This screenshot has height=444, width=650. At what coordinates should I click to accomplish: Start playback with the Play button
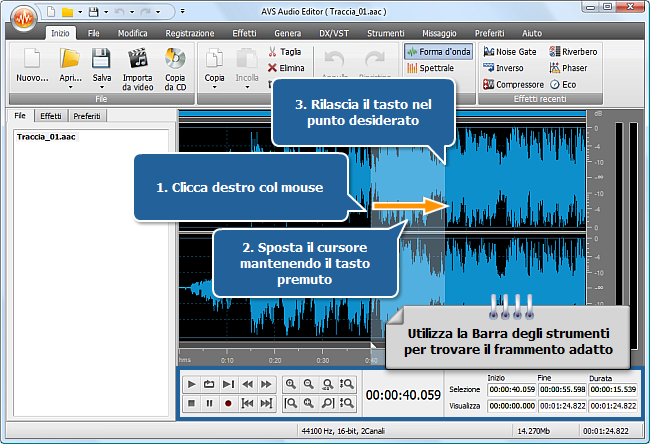pos(191,384)
